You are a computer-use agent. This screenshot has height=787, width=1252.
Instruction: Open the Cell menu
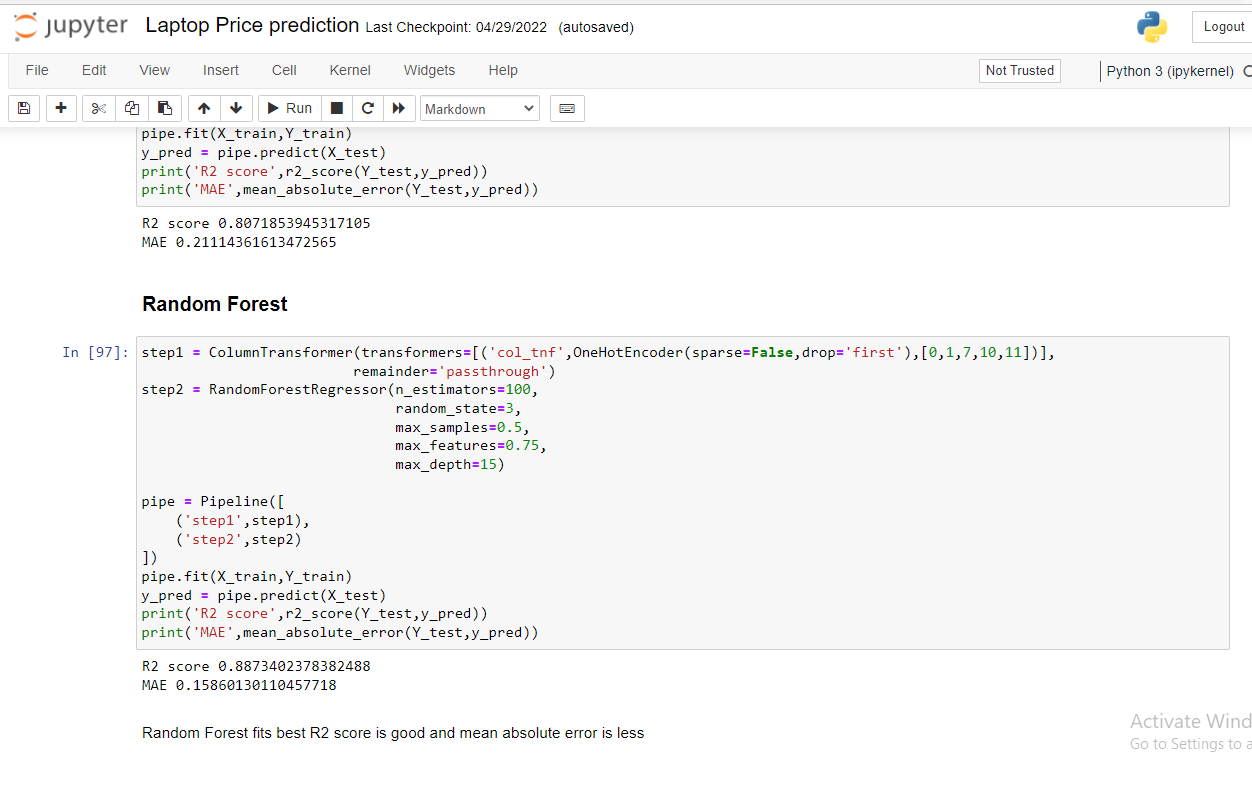(x=284, y=70)
